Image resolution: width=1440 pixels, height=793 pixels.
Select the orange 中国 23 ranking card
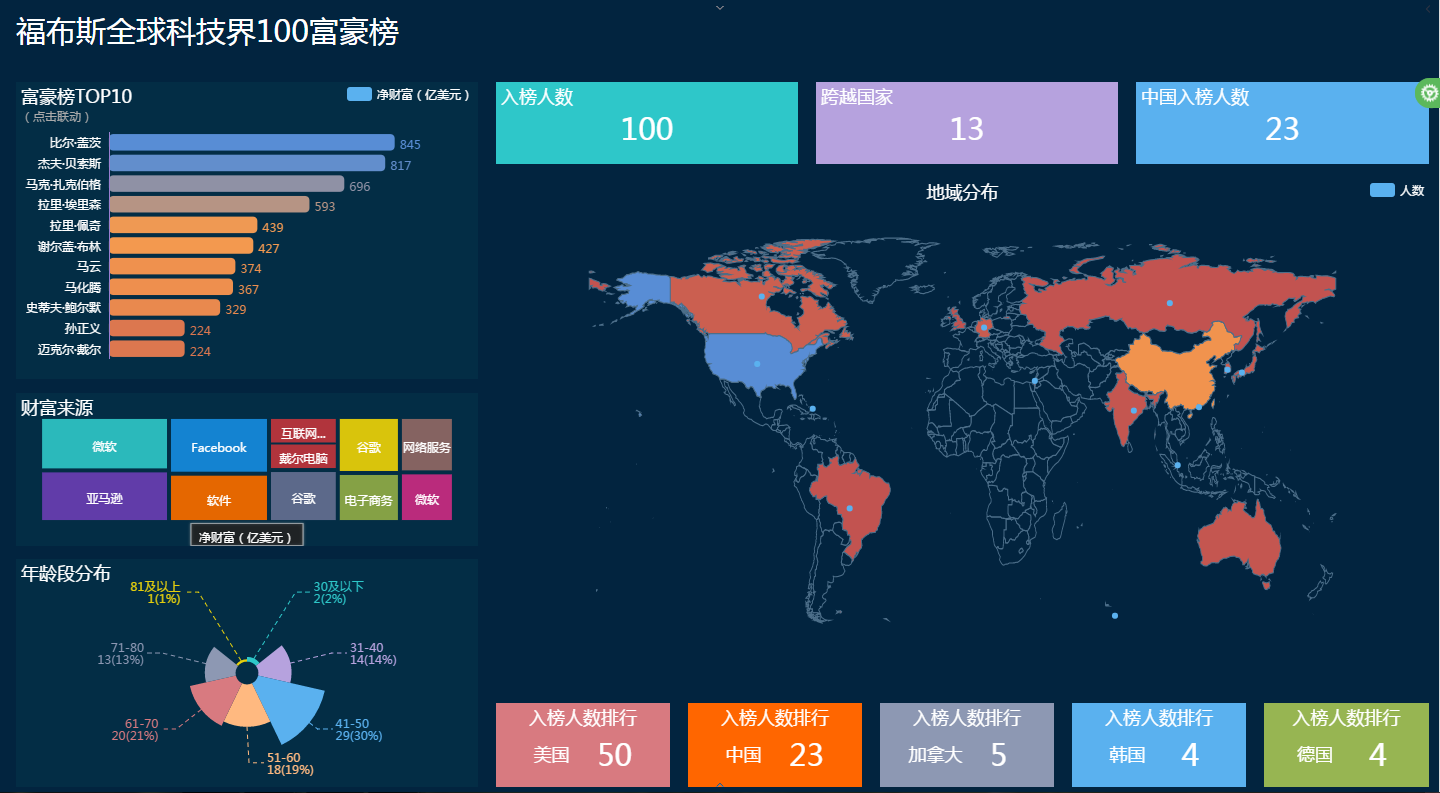click(x=775, y=745)
